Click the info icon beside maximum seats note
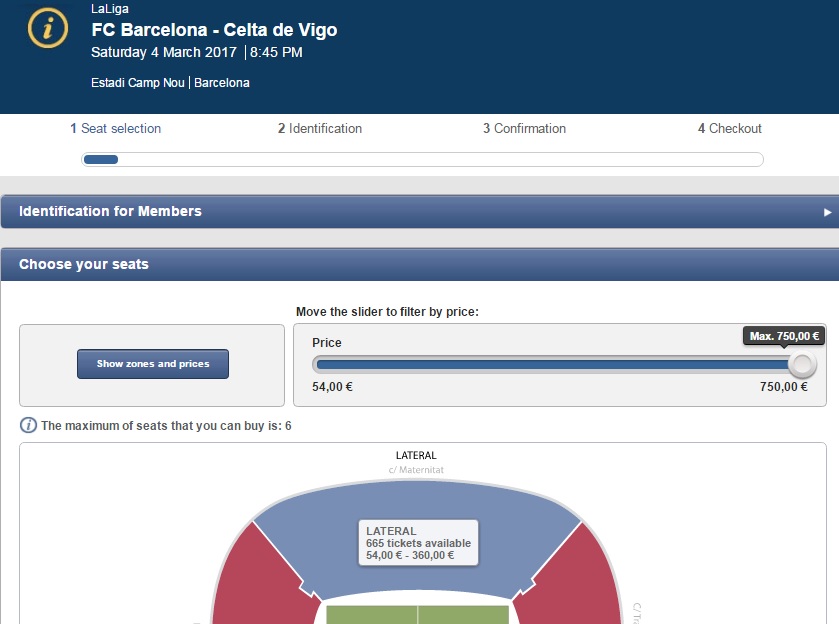This screenshot has width=839, height=624. [29, 426]
